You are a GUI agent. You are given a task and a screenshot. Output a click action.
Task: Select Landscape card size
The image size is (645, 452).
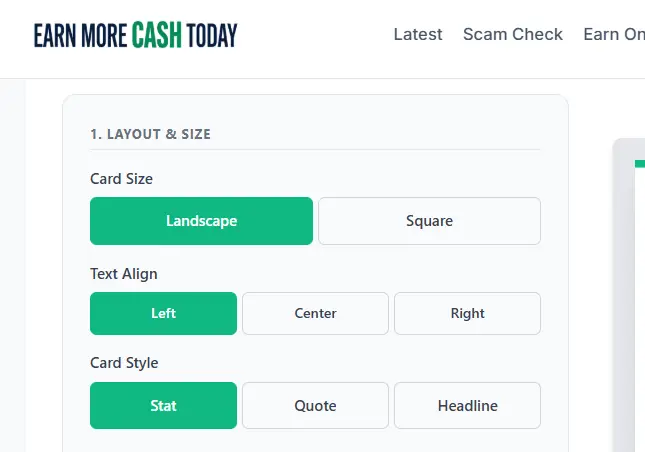pyautogui.click(x=201, y=221)
